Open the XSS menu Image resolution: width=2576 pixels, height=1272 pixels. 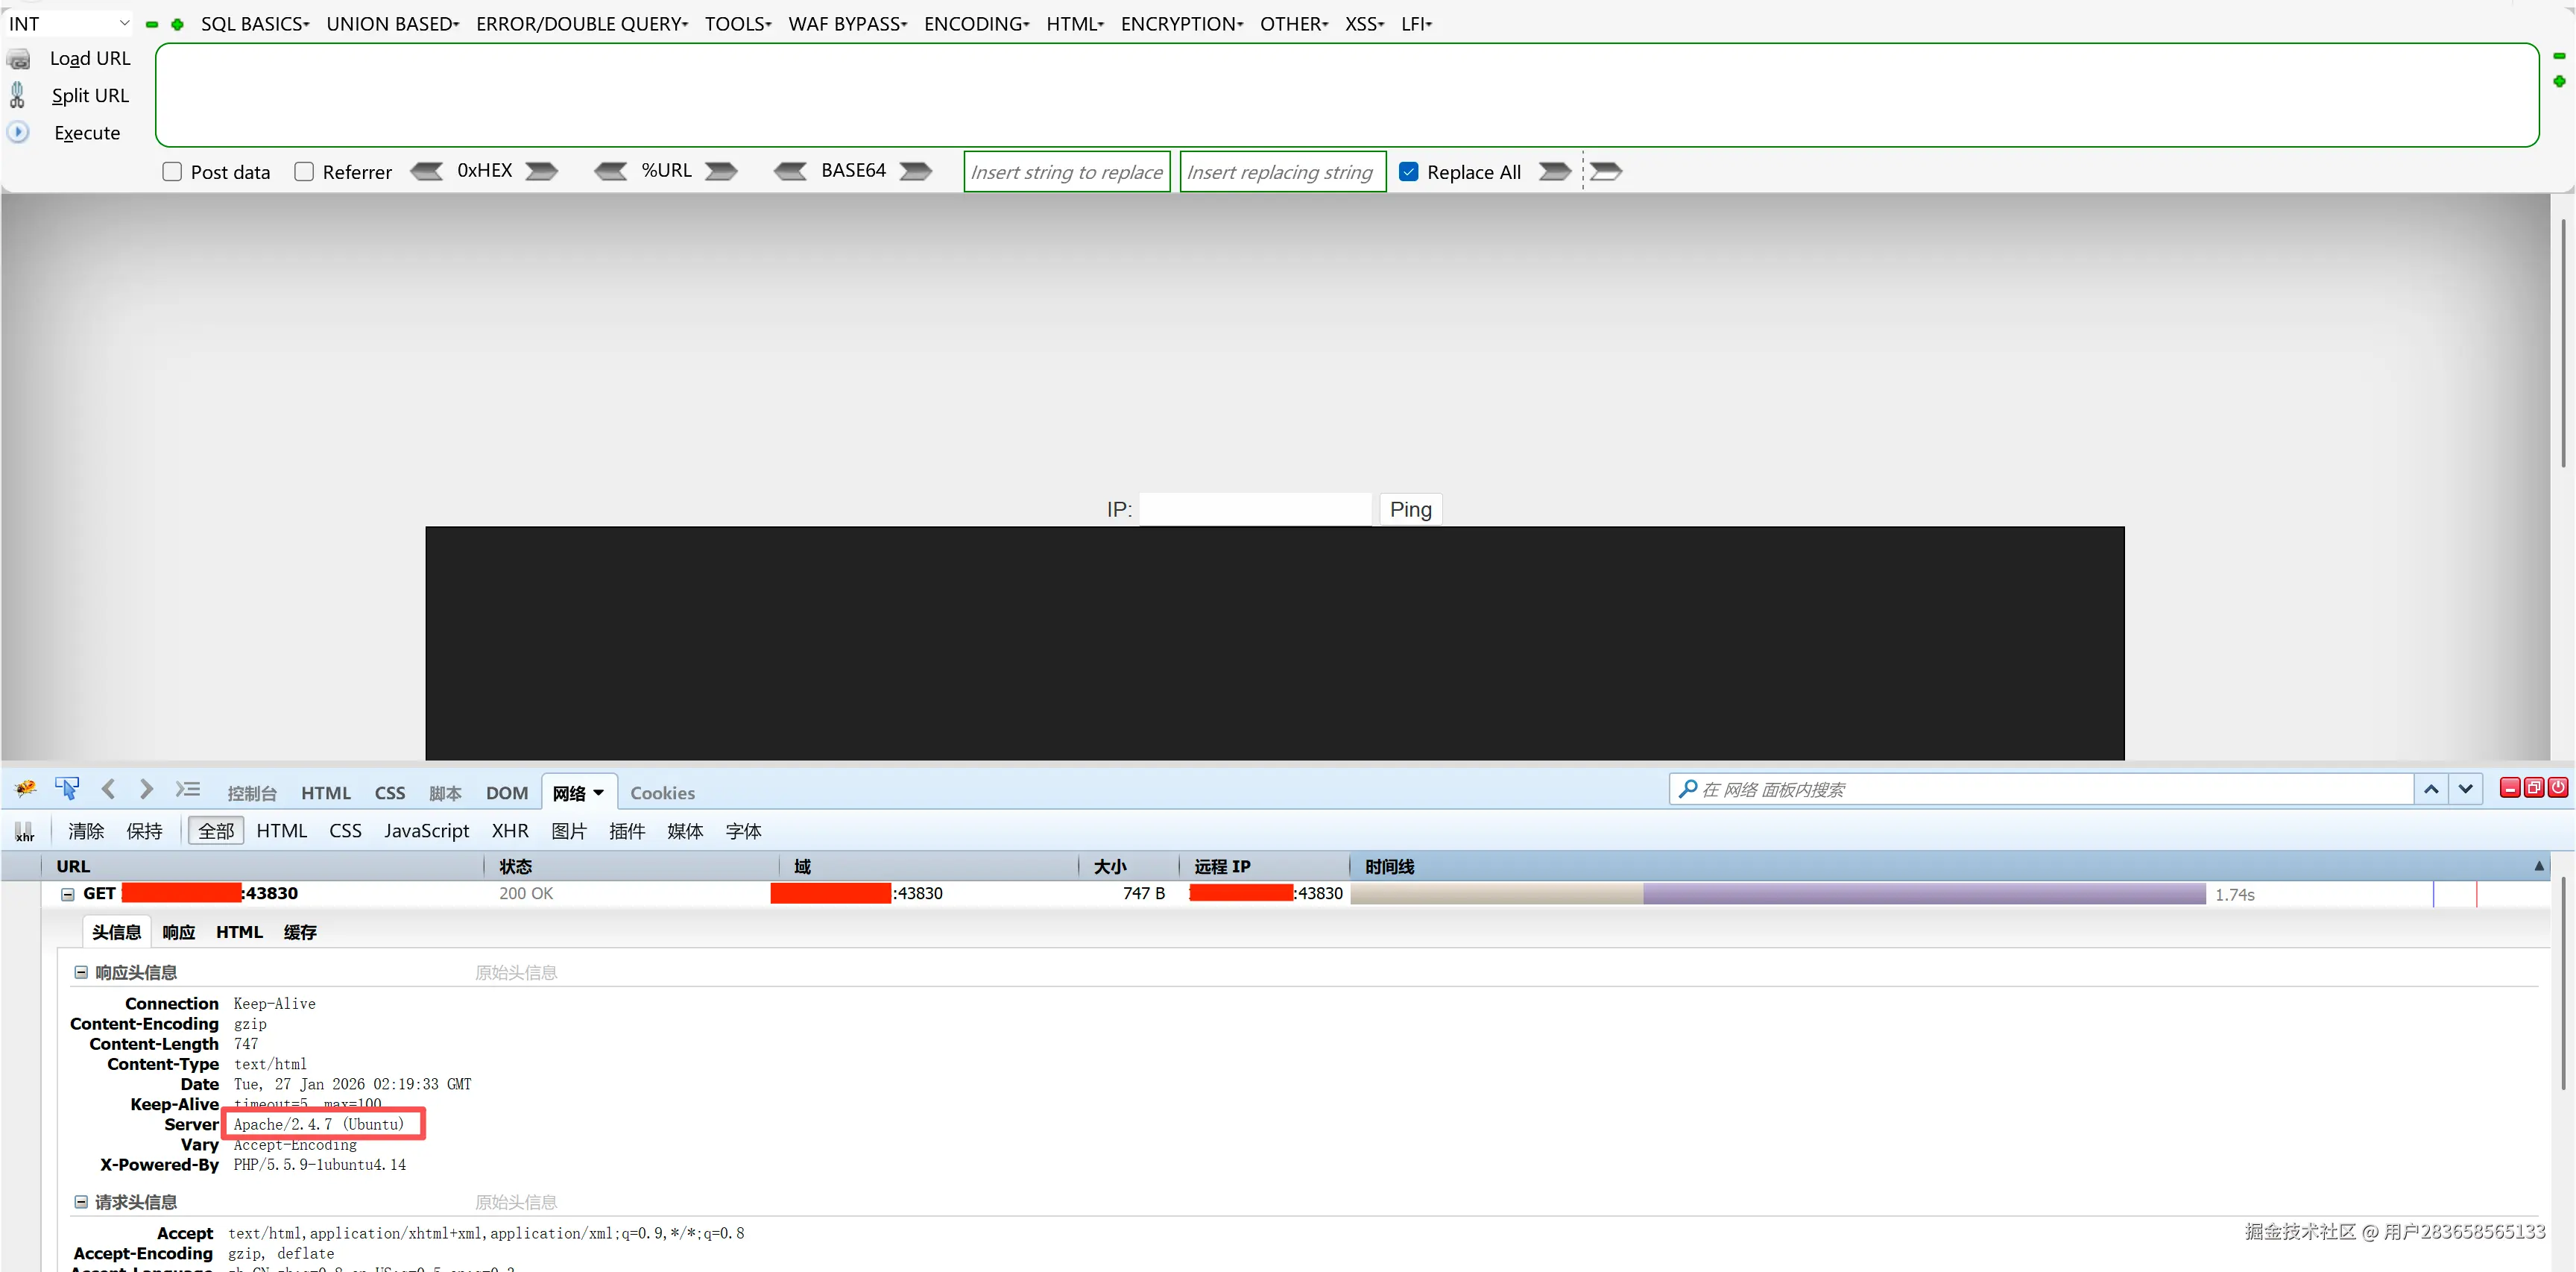click(x=1365, y=24)
